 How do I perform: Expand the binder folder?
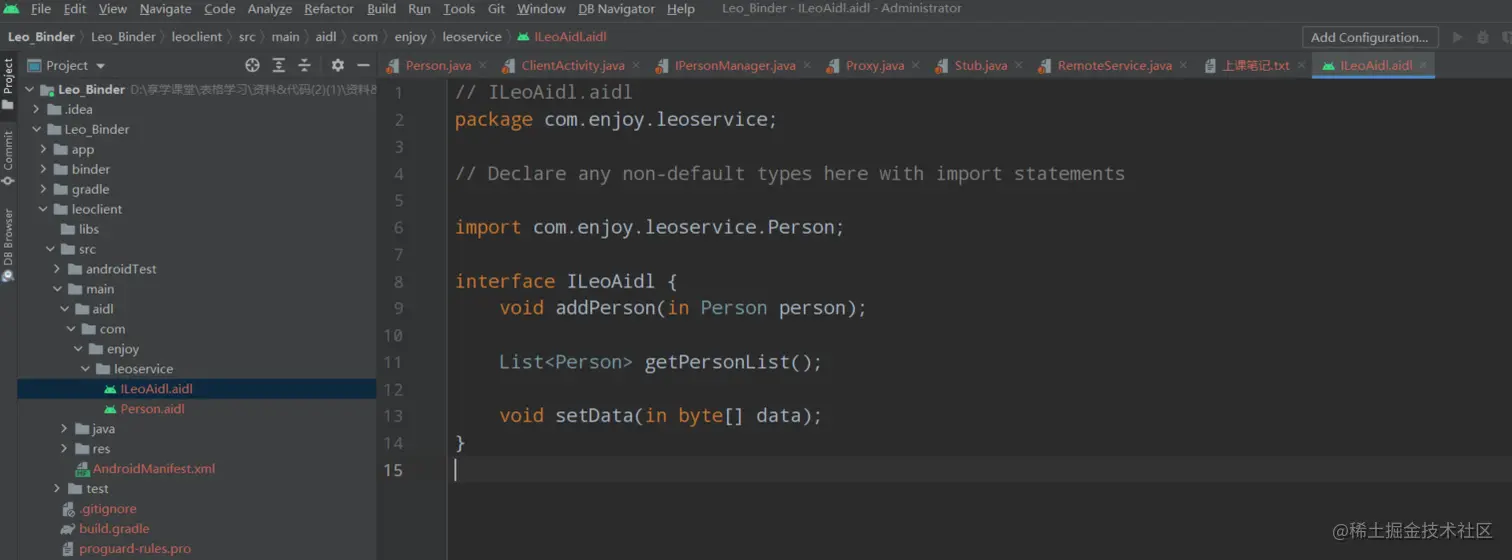[x=44, y=169]
